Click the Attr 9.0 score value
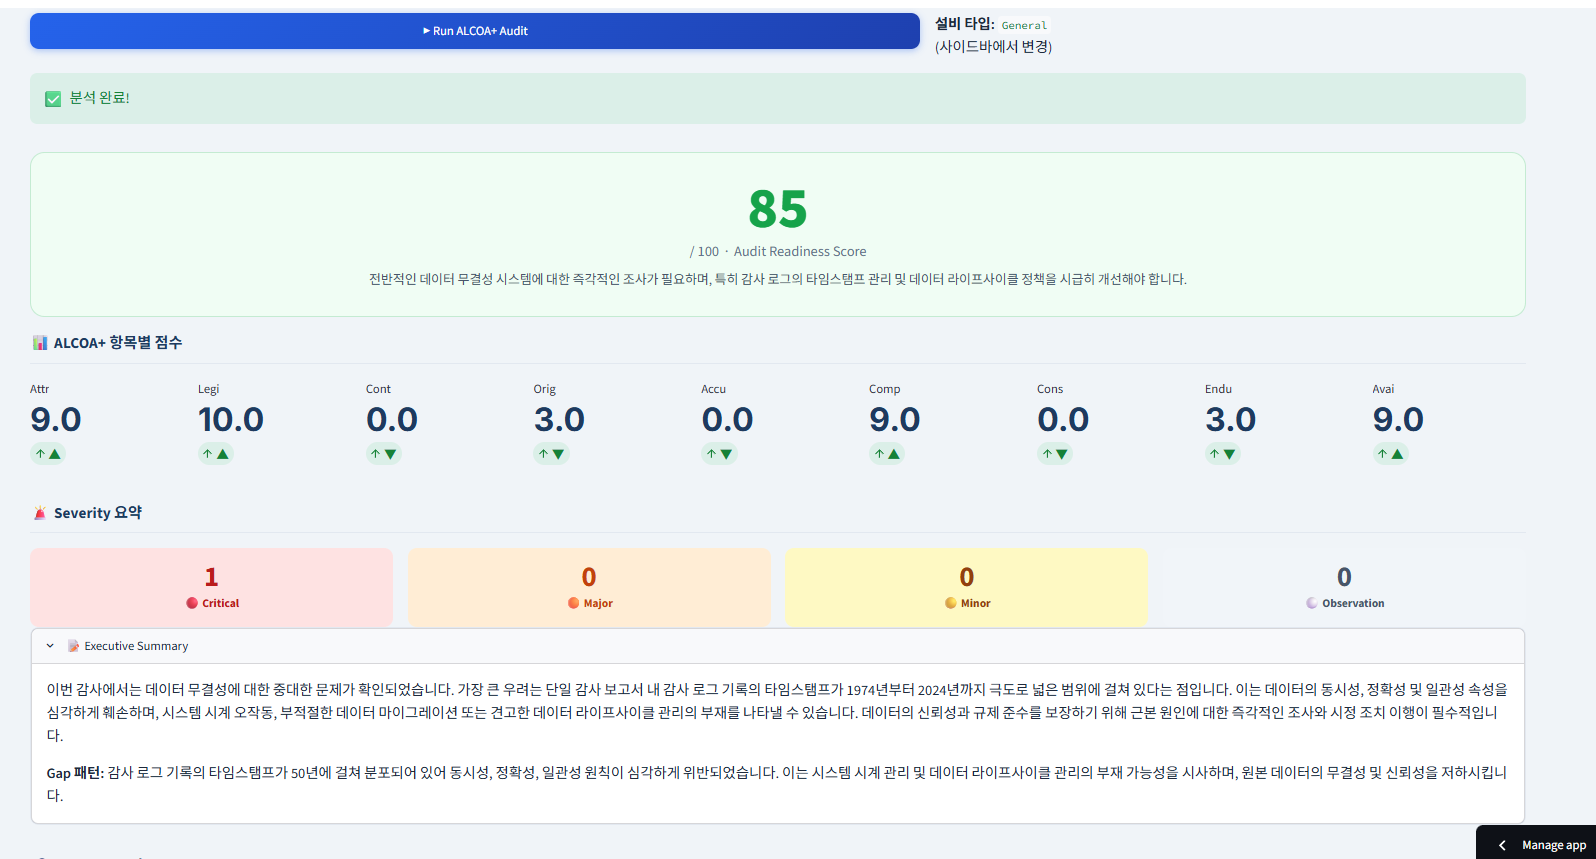Viewport: 1596px width, 859px height. tap(56, 420)
